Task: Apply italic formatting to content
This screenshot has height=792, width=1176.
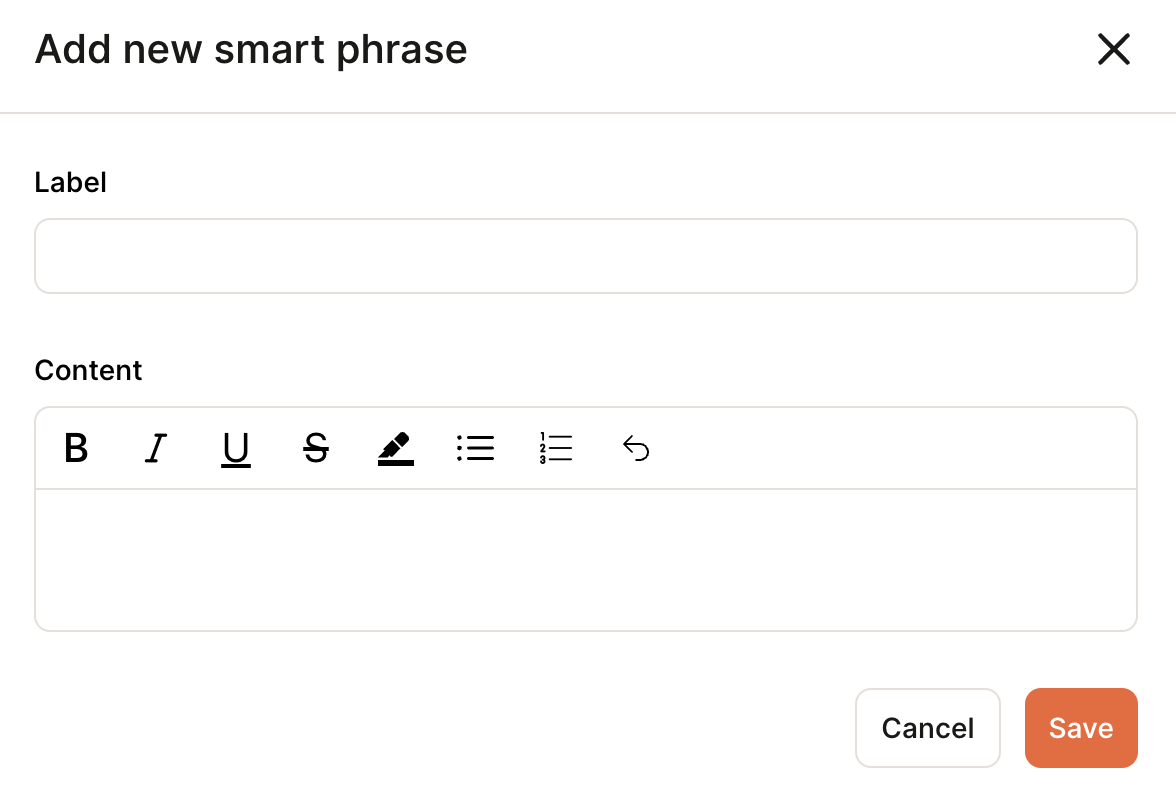Action: (155, 448)
